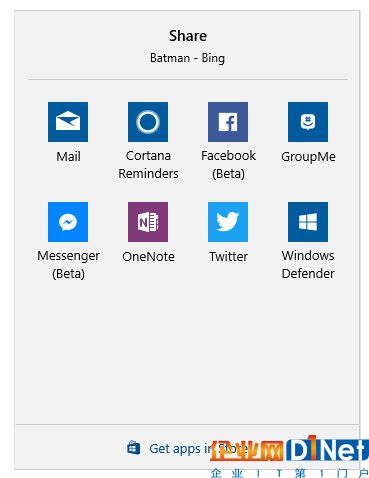The width and height of the screenshot is (369, 478).
Task: Click the Mail text label
Action: [68, 156]
